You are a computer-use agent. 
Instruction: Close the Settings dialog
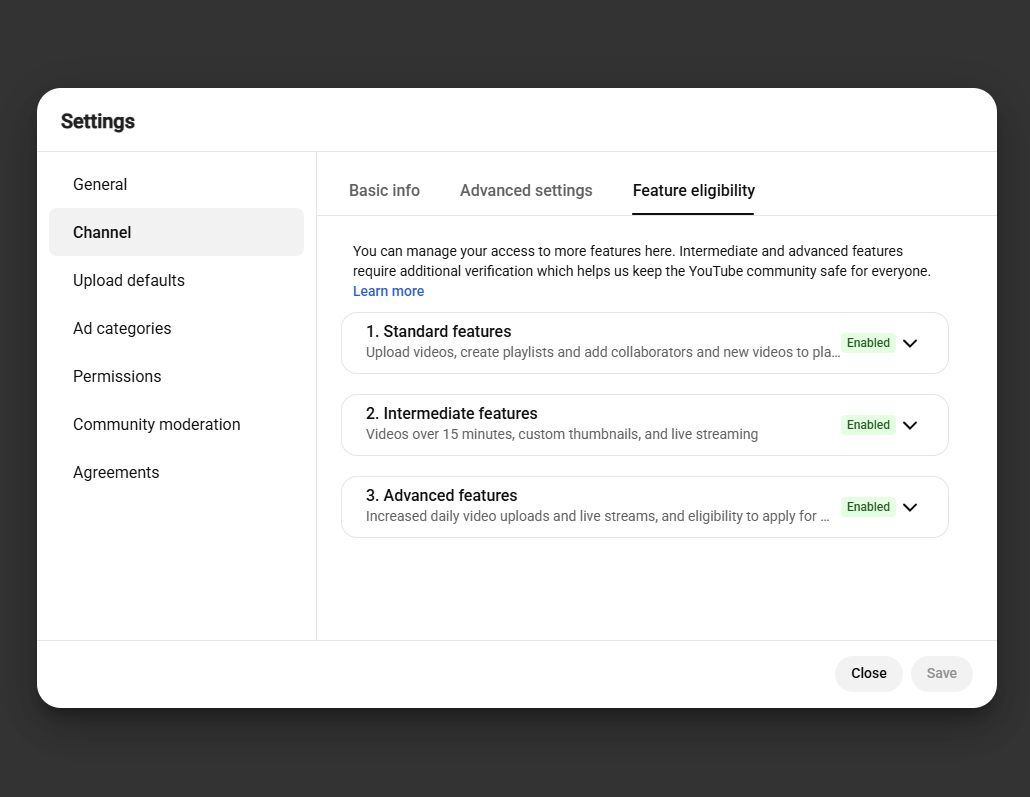pyautogui.click(x=868, y=673)
